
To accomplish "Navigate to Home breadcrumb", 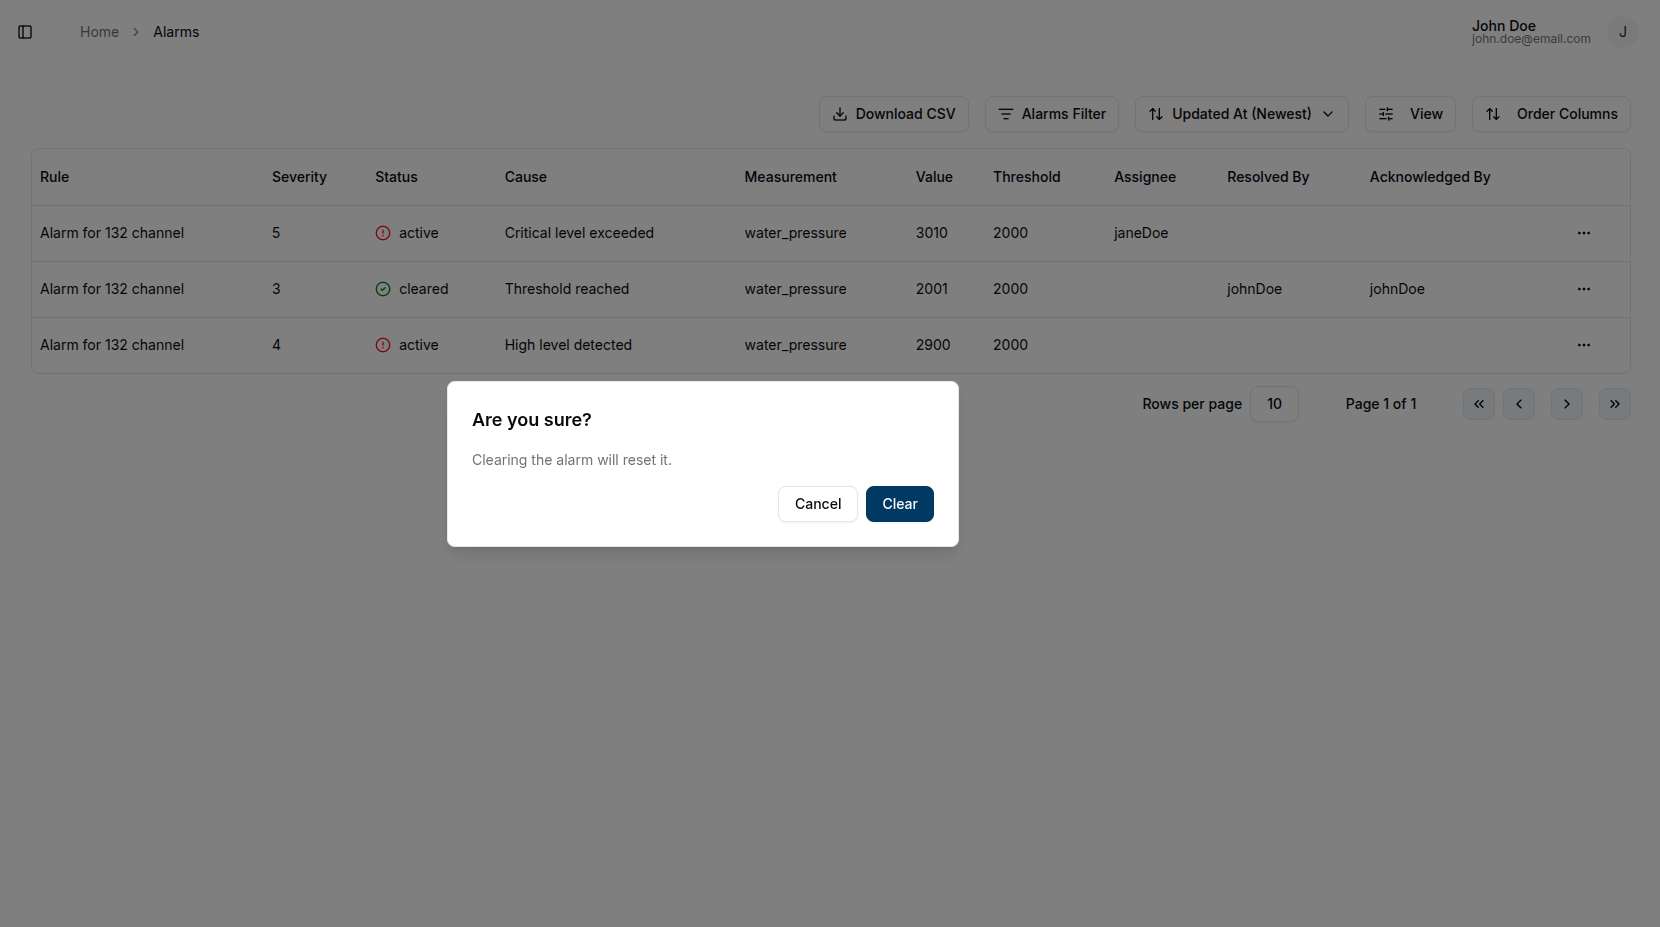I will pos(99,31).
